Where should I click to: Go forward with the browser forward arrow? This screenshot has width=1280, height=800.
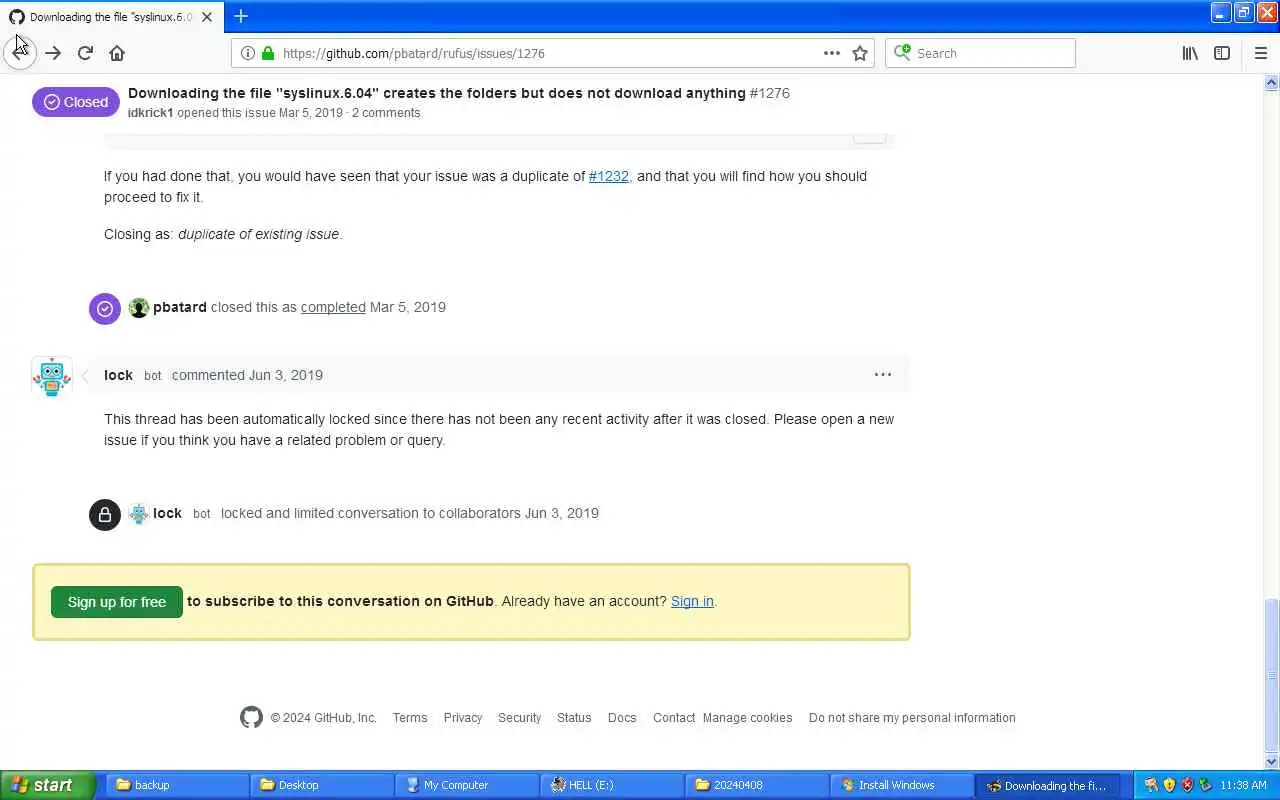click(x=53, y=53)
